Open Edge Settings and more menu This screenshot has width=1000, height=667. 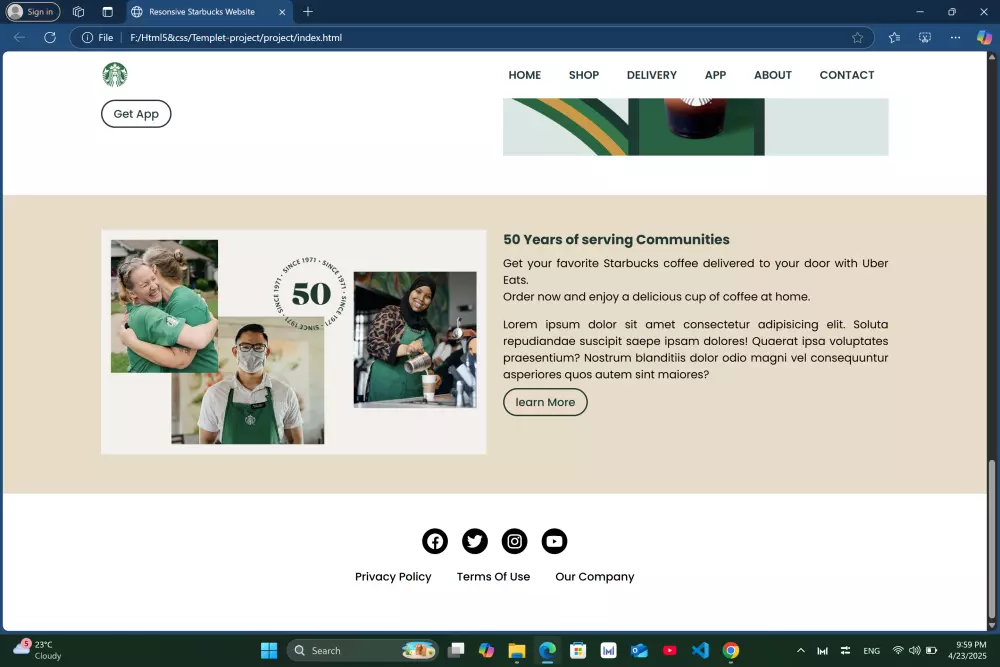click(x=955, y=38)
